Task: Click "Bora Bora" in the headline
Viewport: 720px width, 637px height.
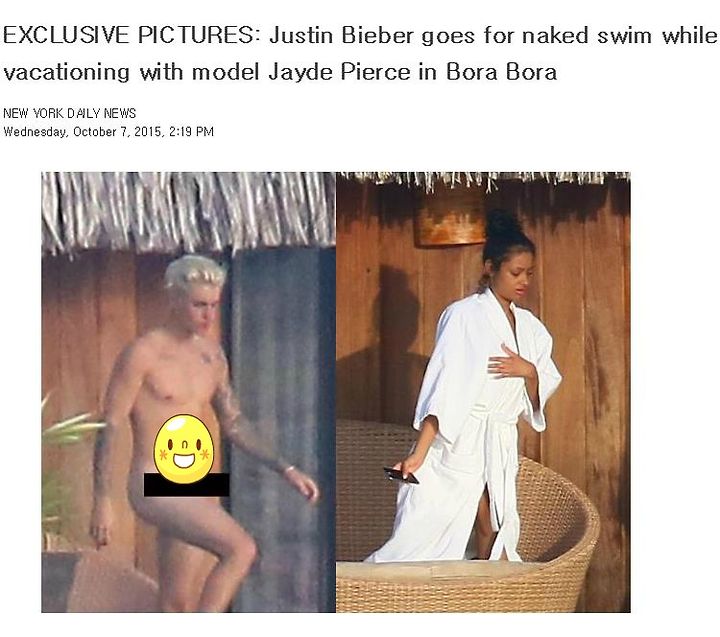Action: point(501,72)
